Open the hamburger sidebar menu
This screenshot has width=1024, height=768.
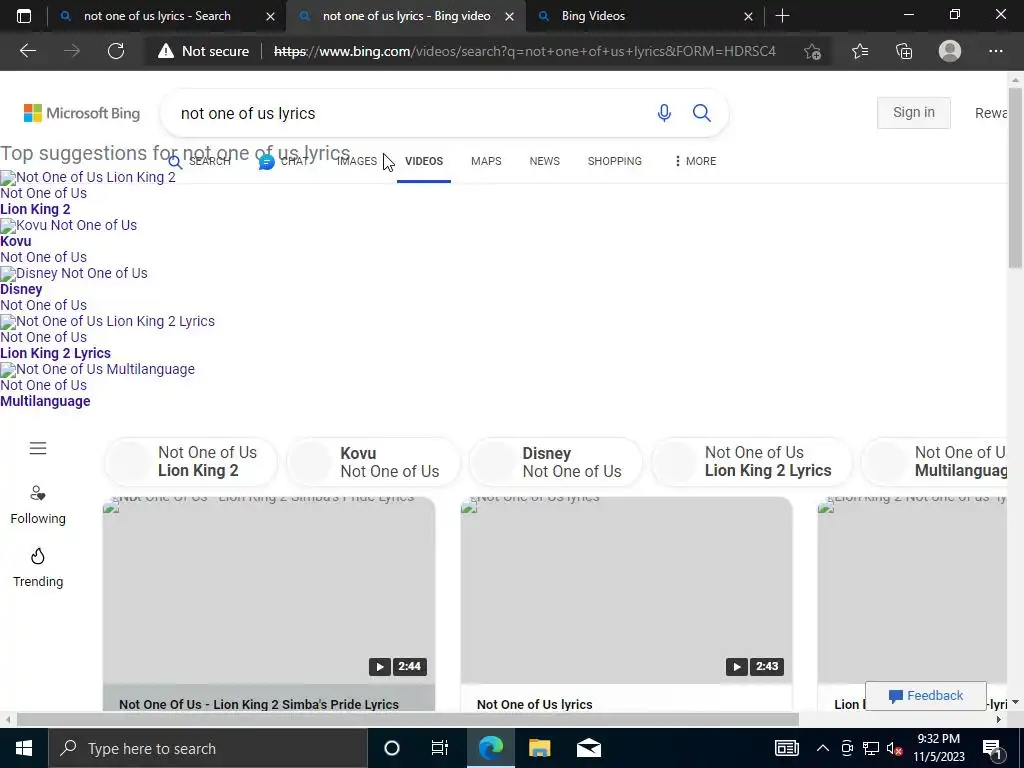pyautogui.click(x=38, y=448)
